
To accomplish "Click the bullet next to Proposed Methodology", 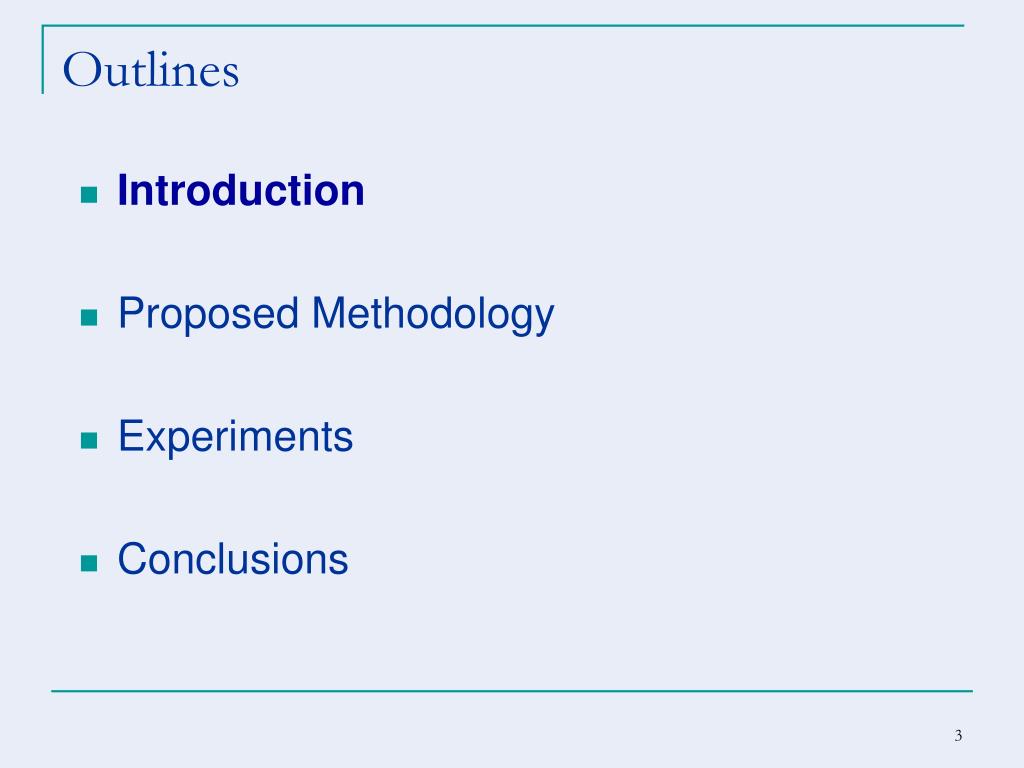I will pos(88,318).
